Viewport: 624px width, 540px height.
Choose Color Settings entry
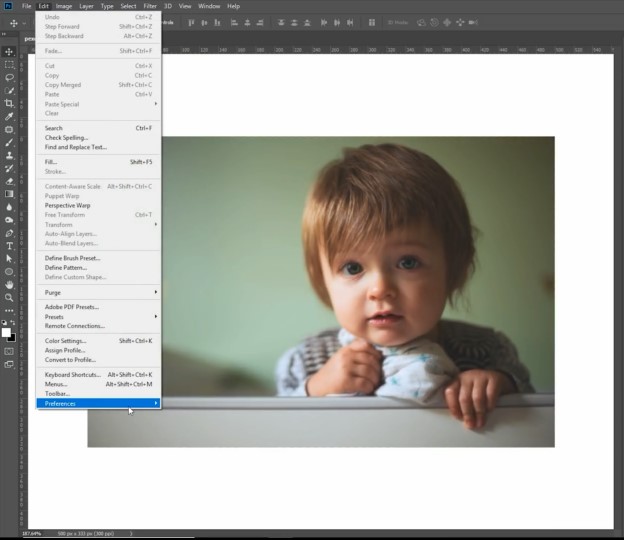pos(98,341)
